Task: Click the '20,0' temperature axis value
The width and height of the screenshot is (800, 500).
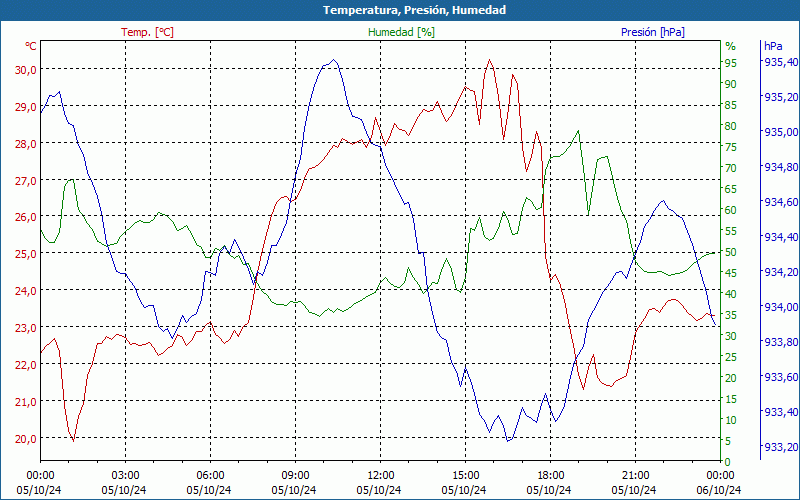Action: pos(26,439)
